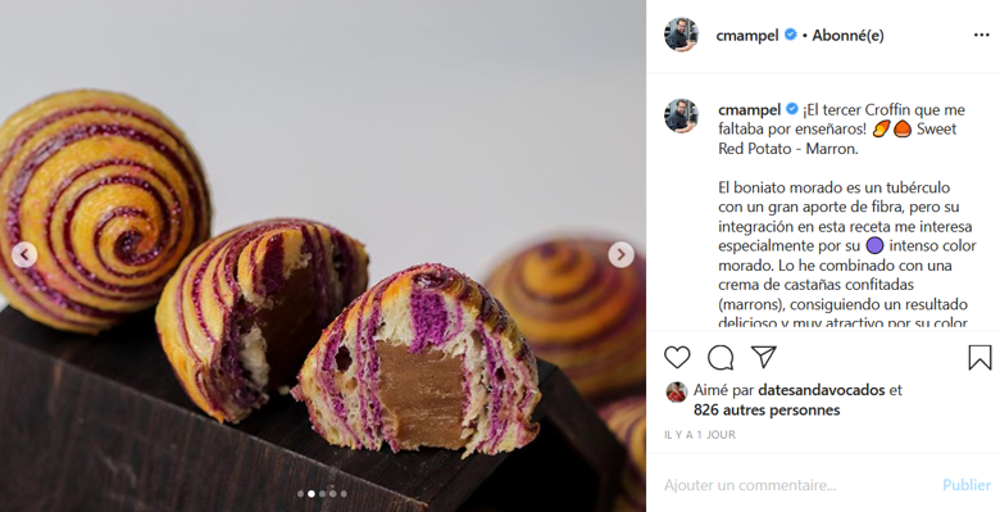Image resolution: width=1000 pixels, height=512 pixels.
Task: Save post with the bookmark icon
Action: (x=980, y=358)
